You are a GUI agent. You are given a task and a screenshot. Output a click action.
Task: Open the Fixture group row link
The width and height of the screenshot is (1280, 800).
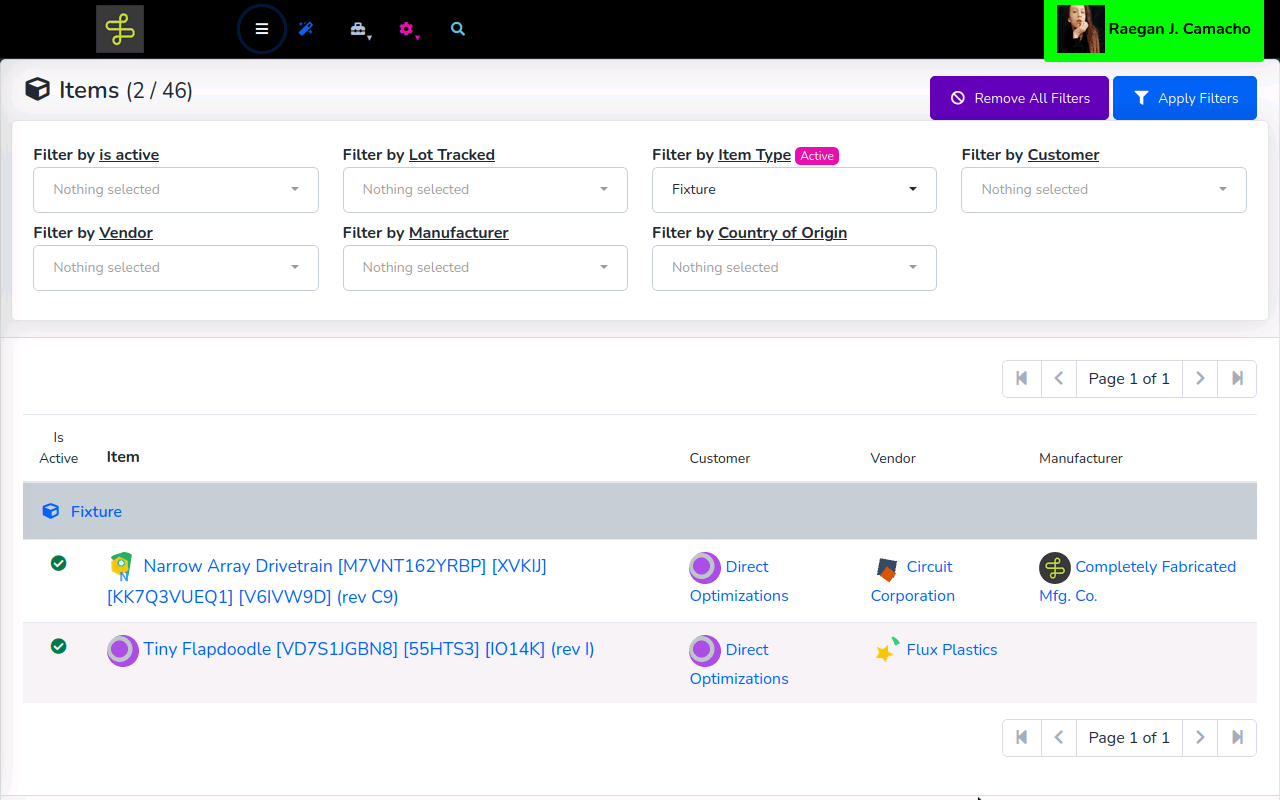tap(96, 512)
